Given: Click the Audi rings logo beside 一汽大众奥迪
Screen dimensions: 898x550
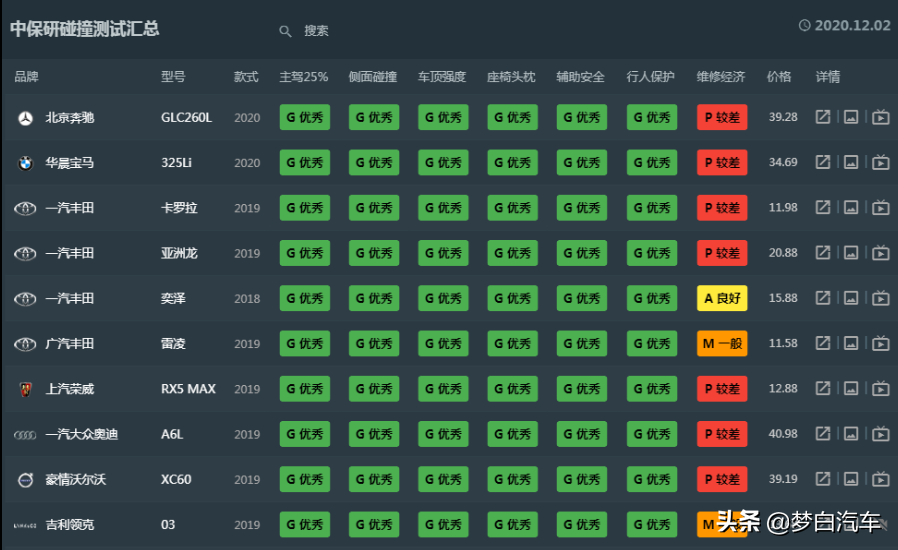Looking at the screenshot, I should [x=25, y=435].
